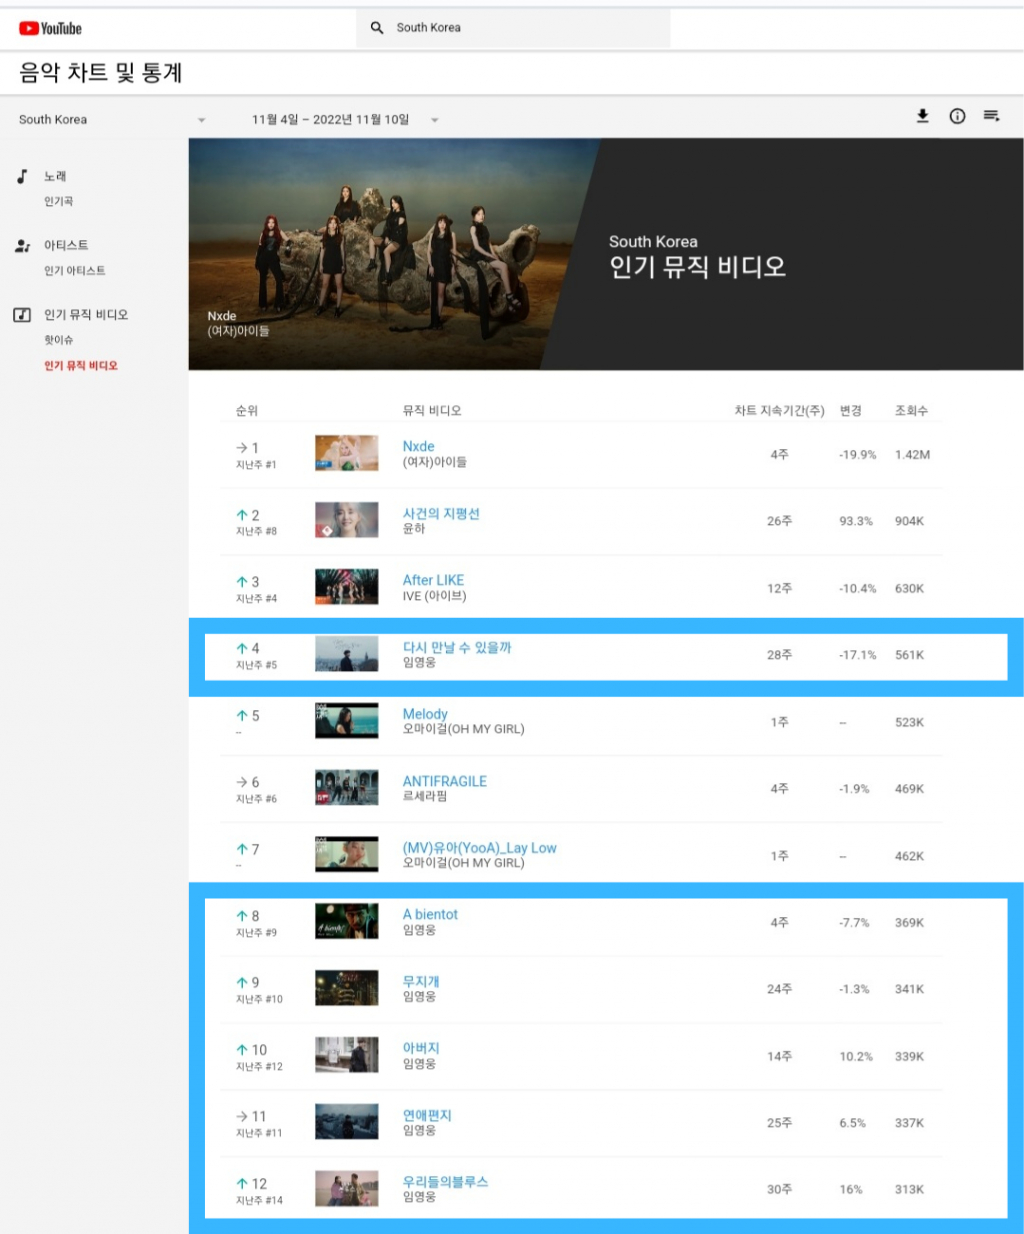Click the Nxde video thumbnail
Viewport: 1024px width, 1234px height.
(347, 453)
